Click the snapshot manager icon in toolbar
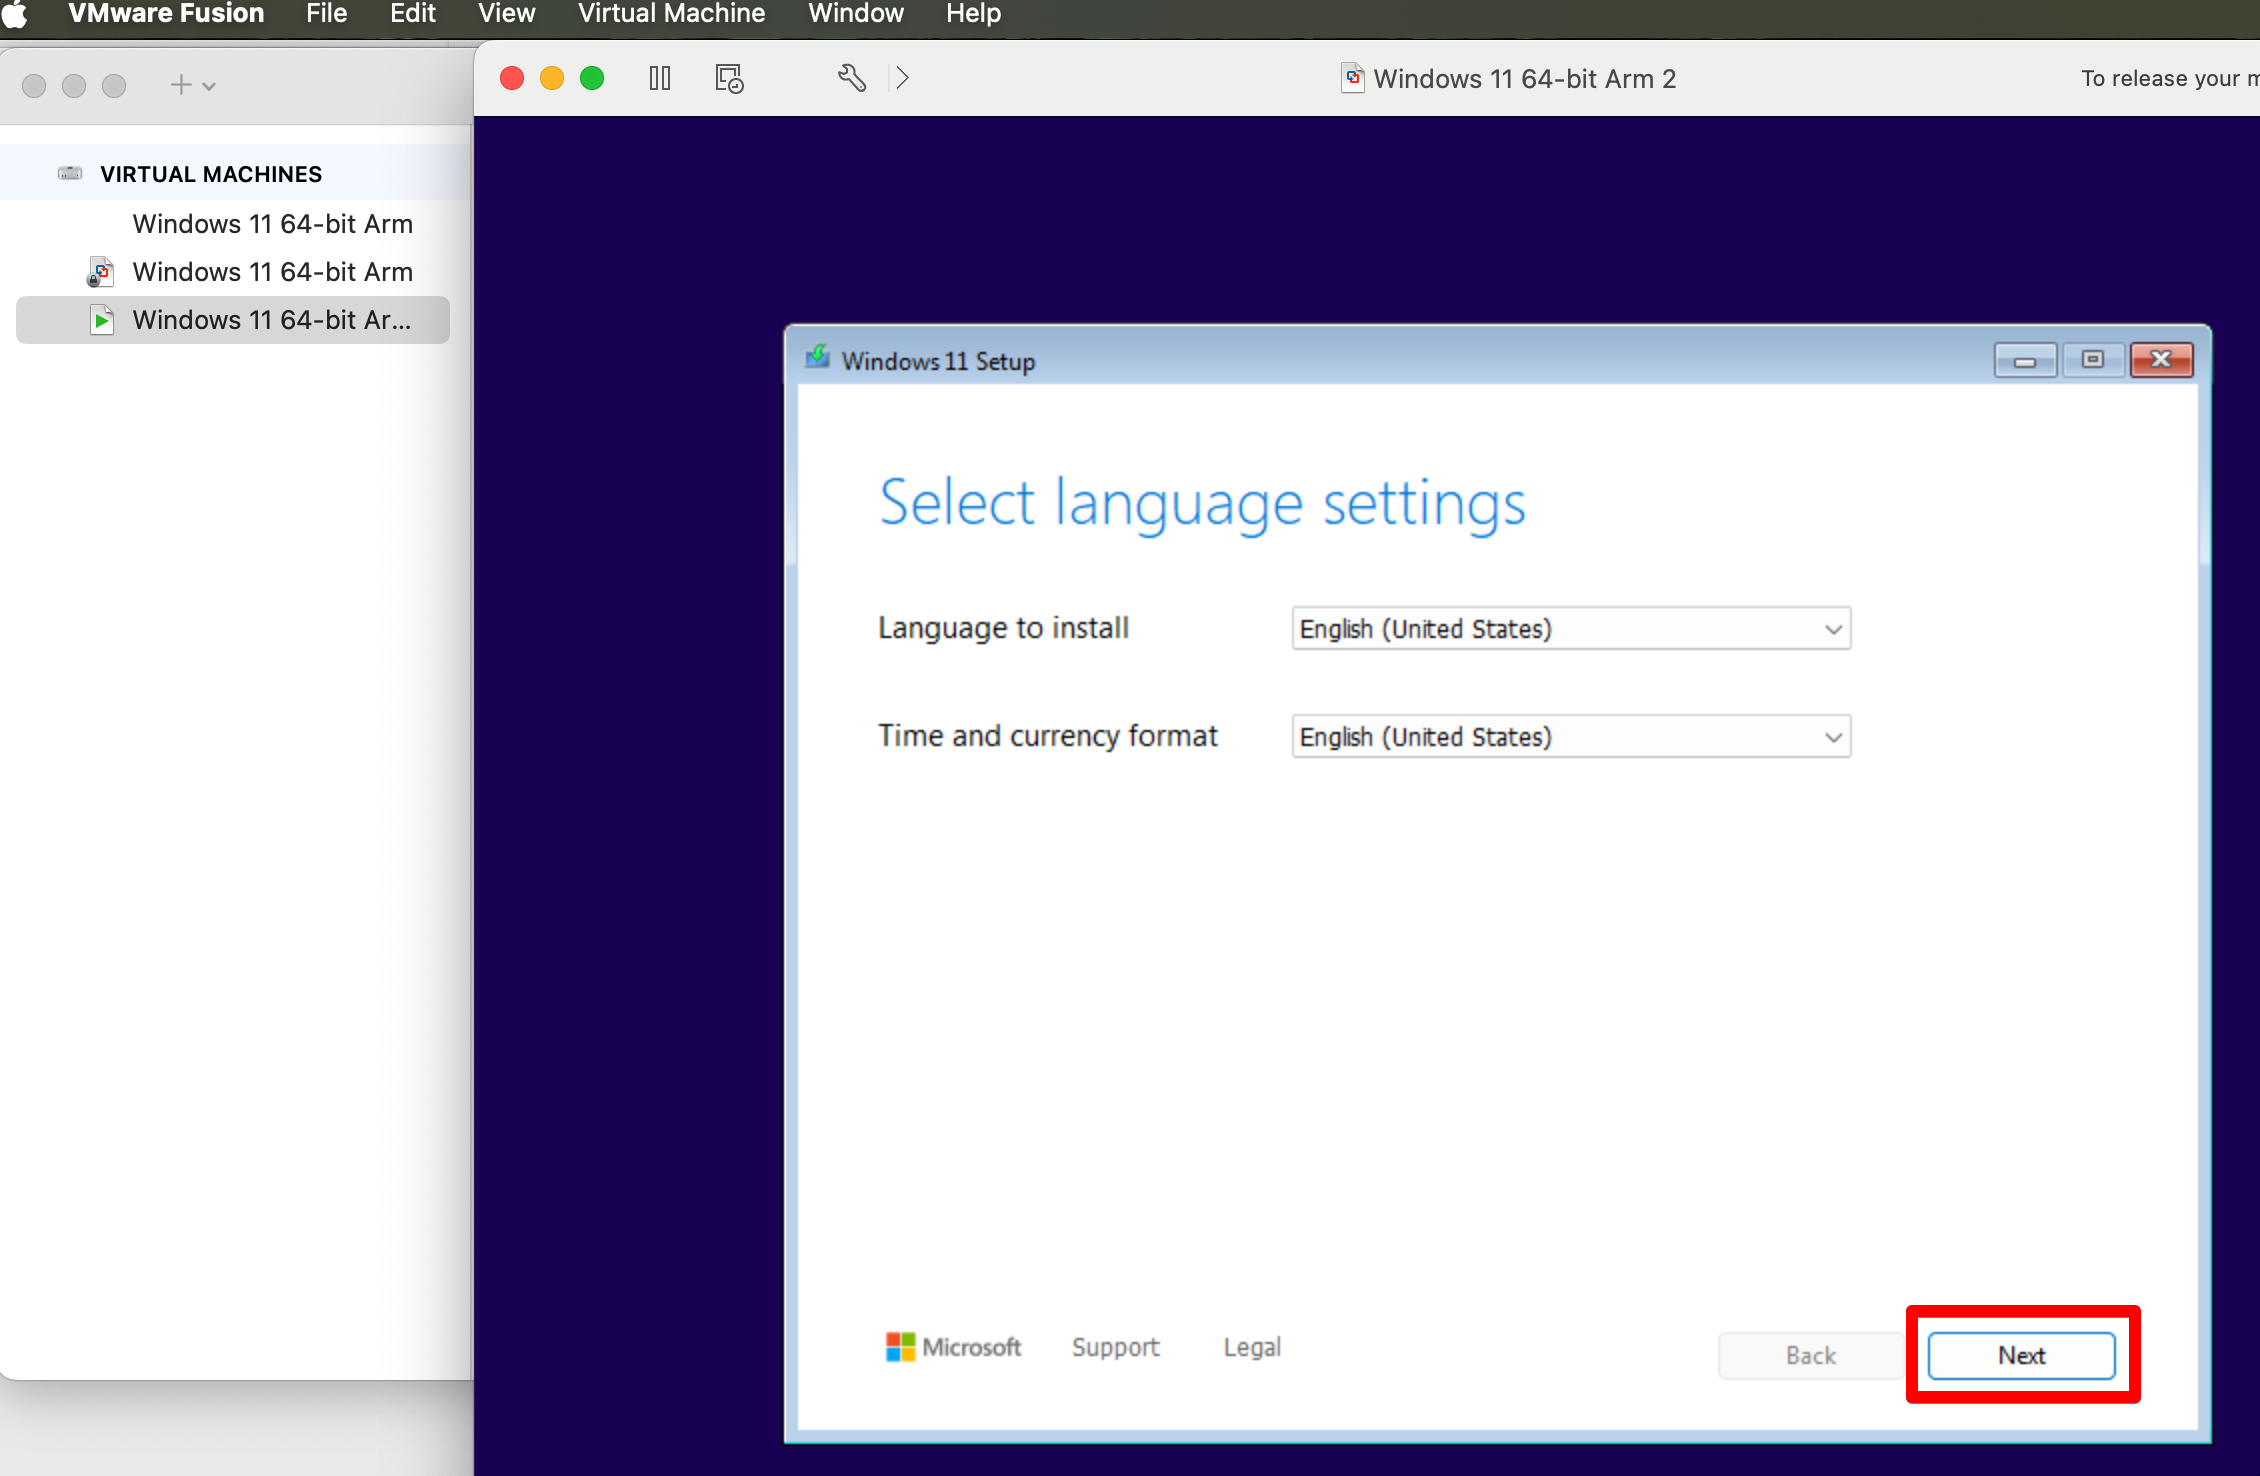Viewport: 2260px width, 1476px height. pos(729,78)
